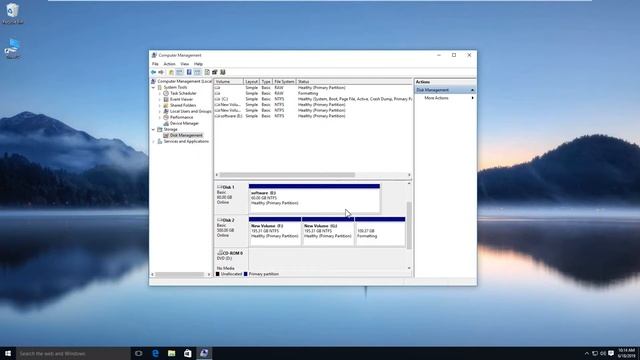This screenshot has height=360, width=640.
Task: Open the Action Center notification icon
Action: (x=611, y=353)
